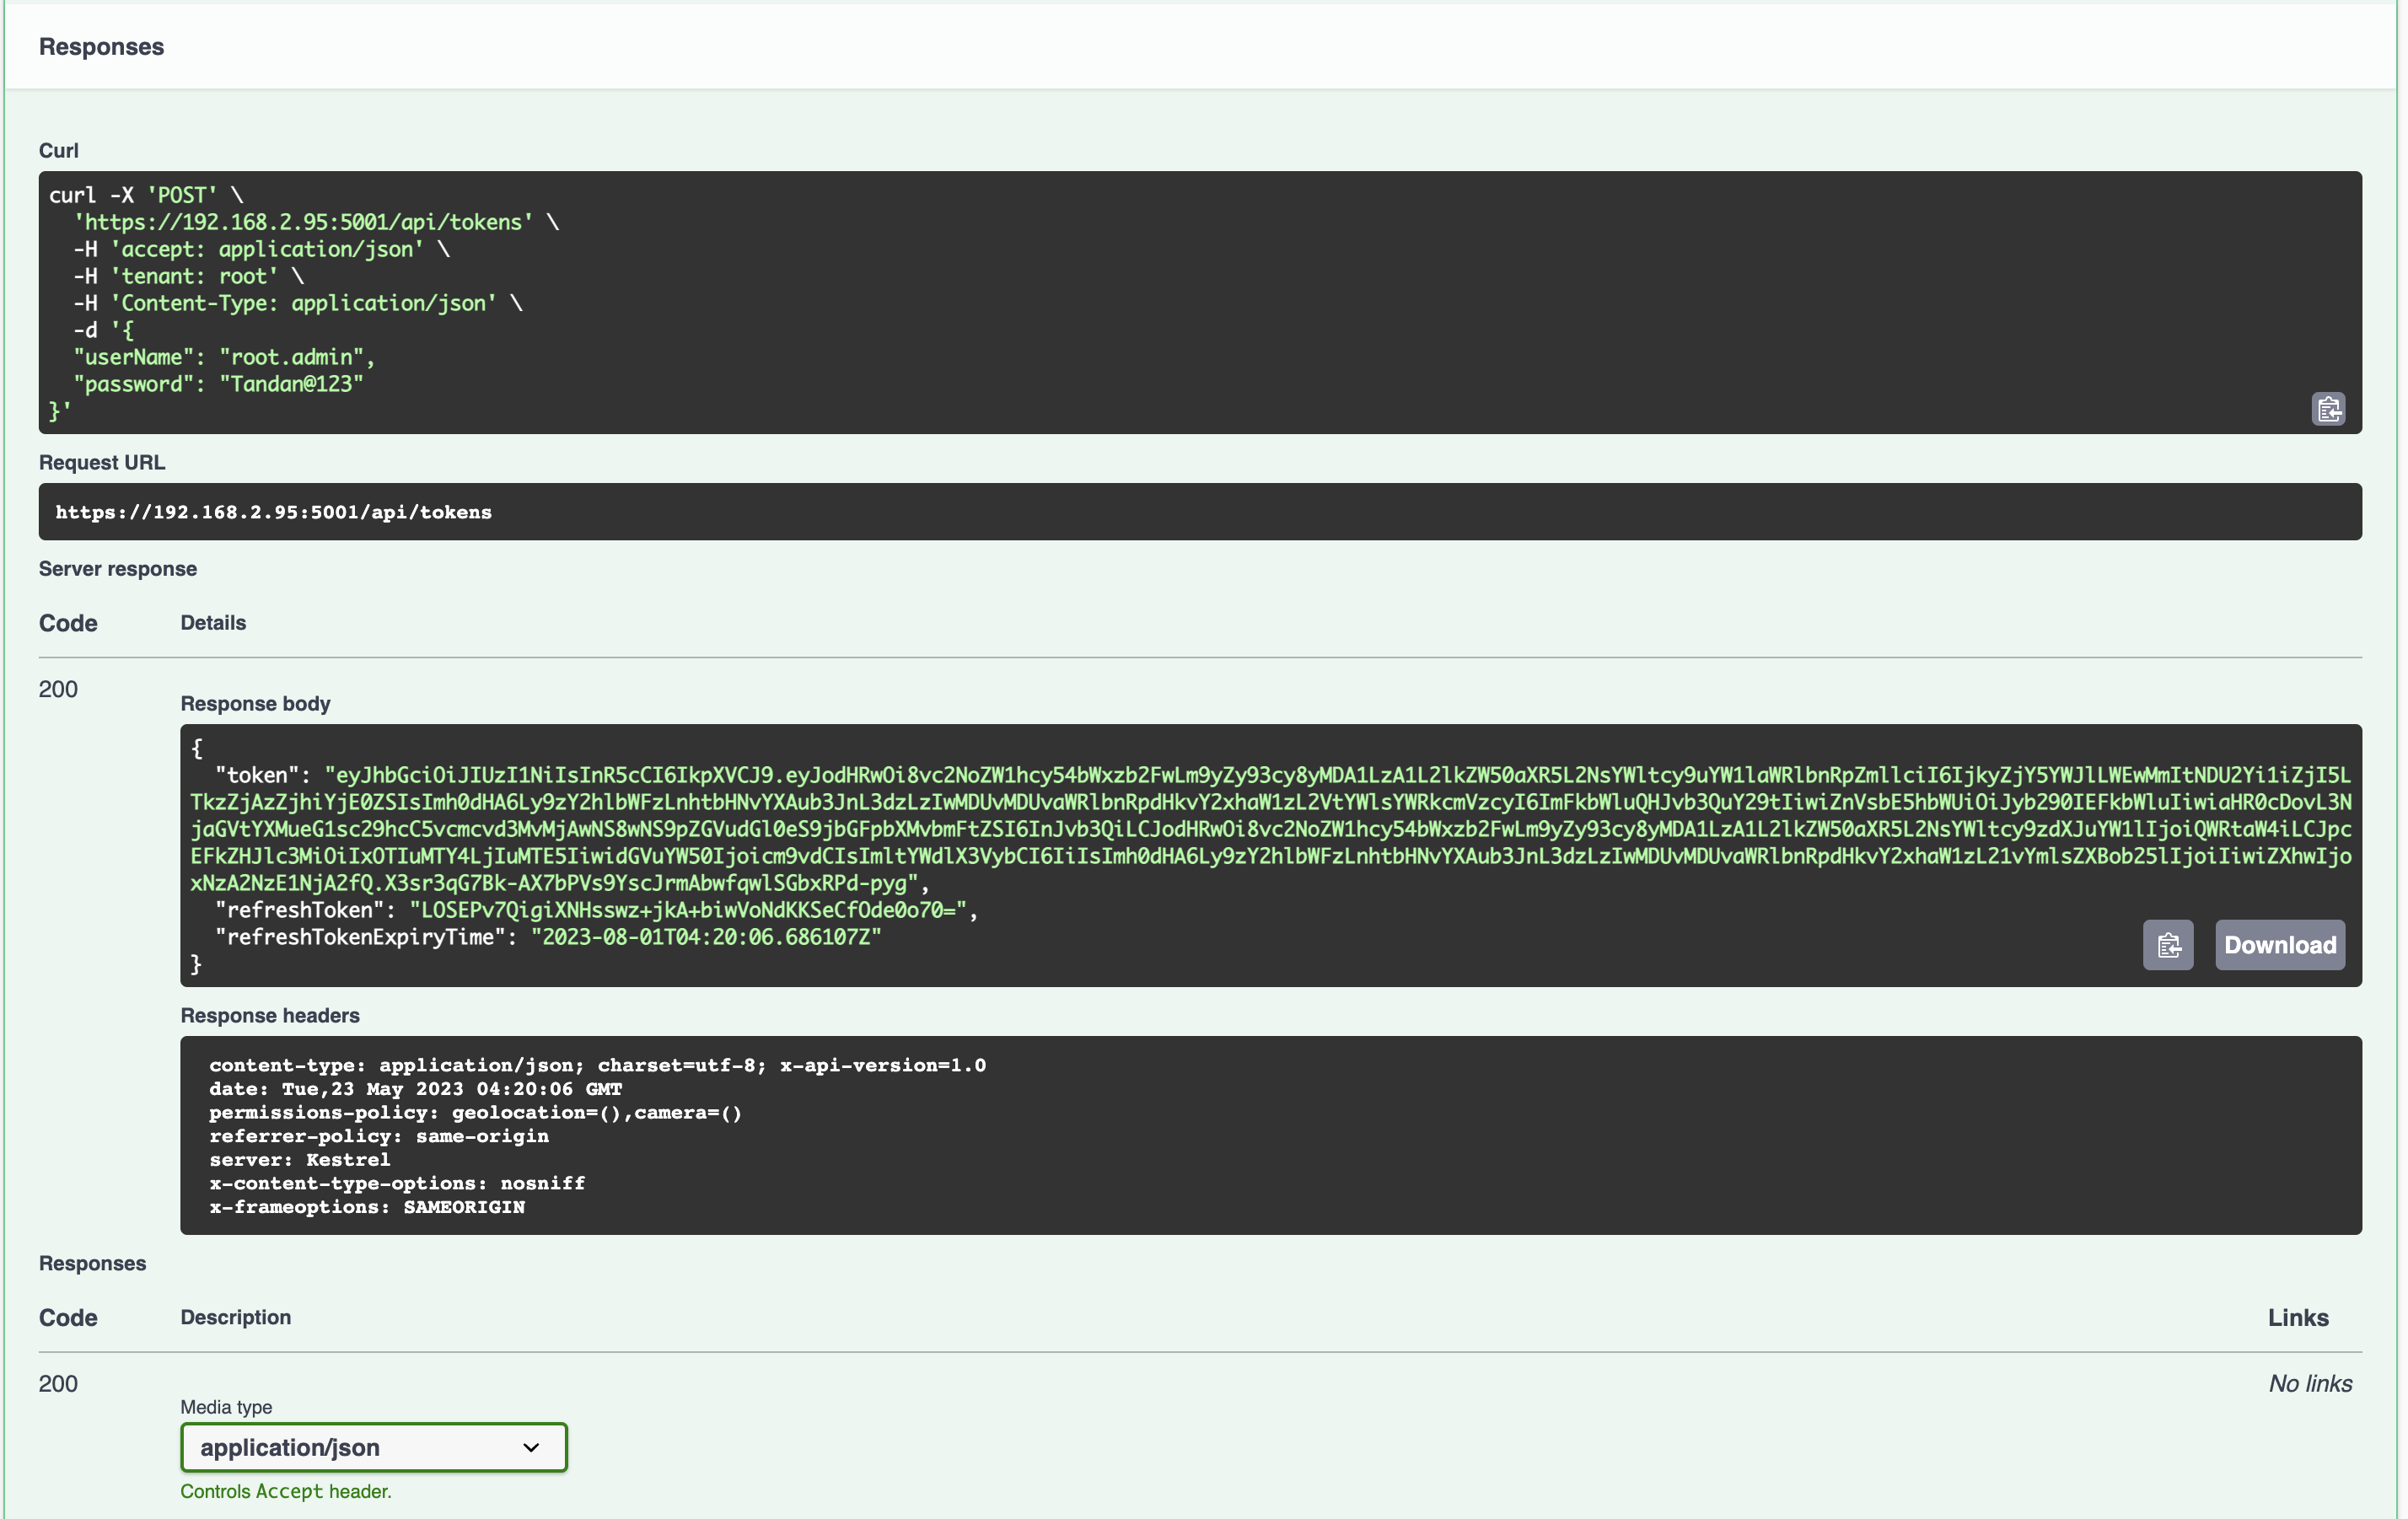The image size is (2408, 1519).
Task: Click the userName line in curl body
Action: pyautogui.click(x=224, y=357)
